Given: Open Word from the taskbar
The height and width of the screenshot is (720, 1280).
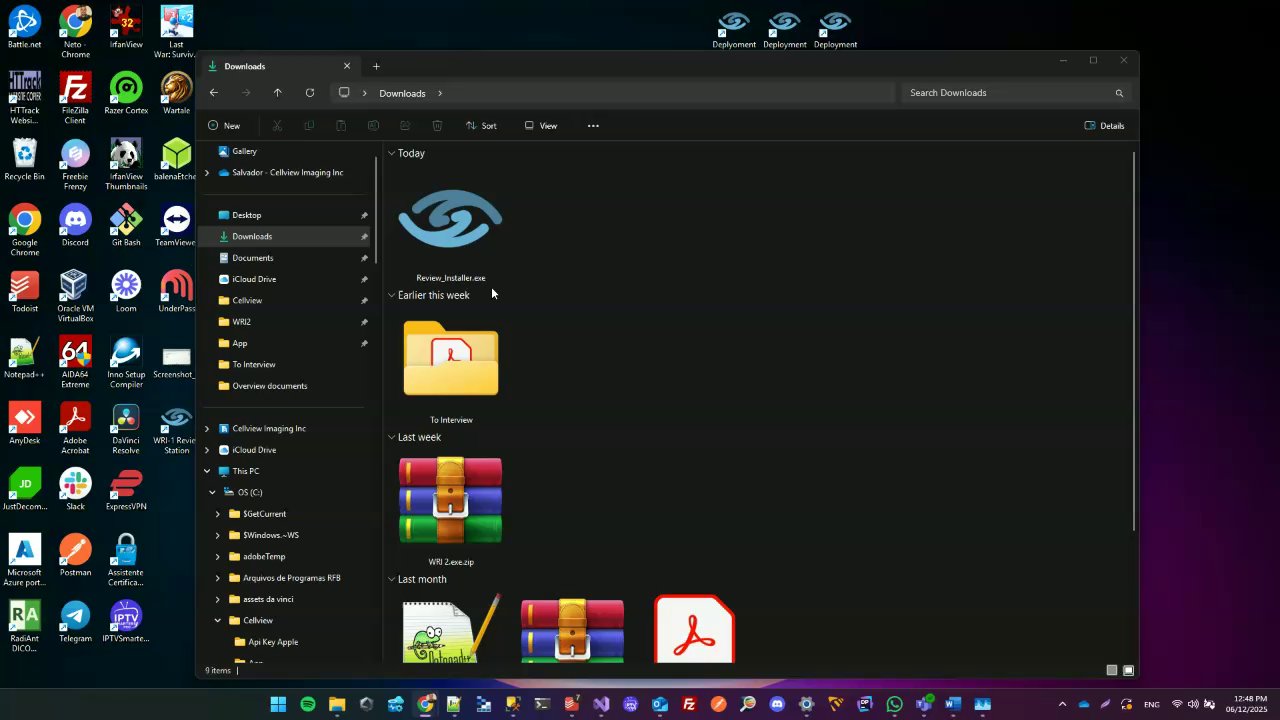Looking at the screenshot, I should point(953,705).
